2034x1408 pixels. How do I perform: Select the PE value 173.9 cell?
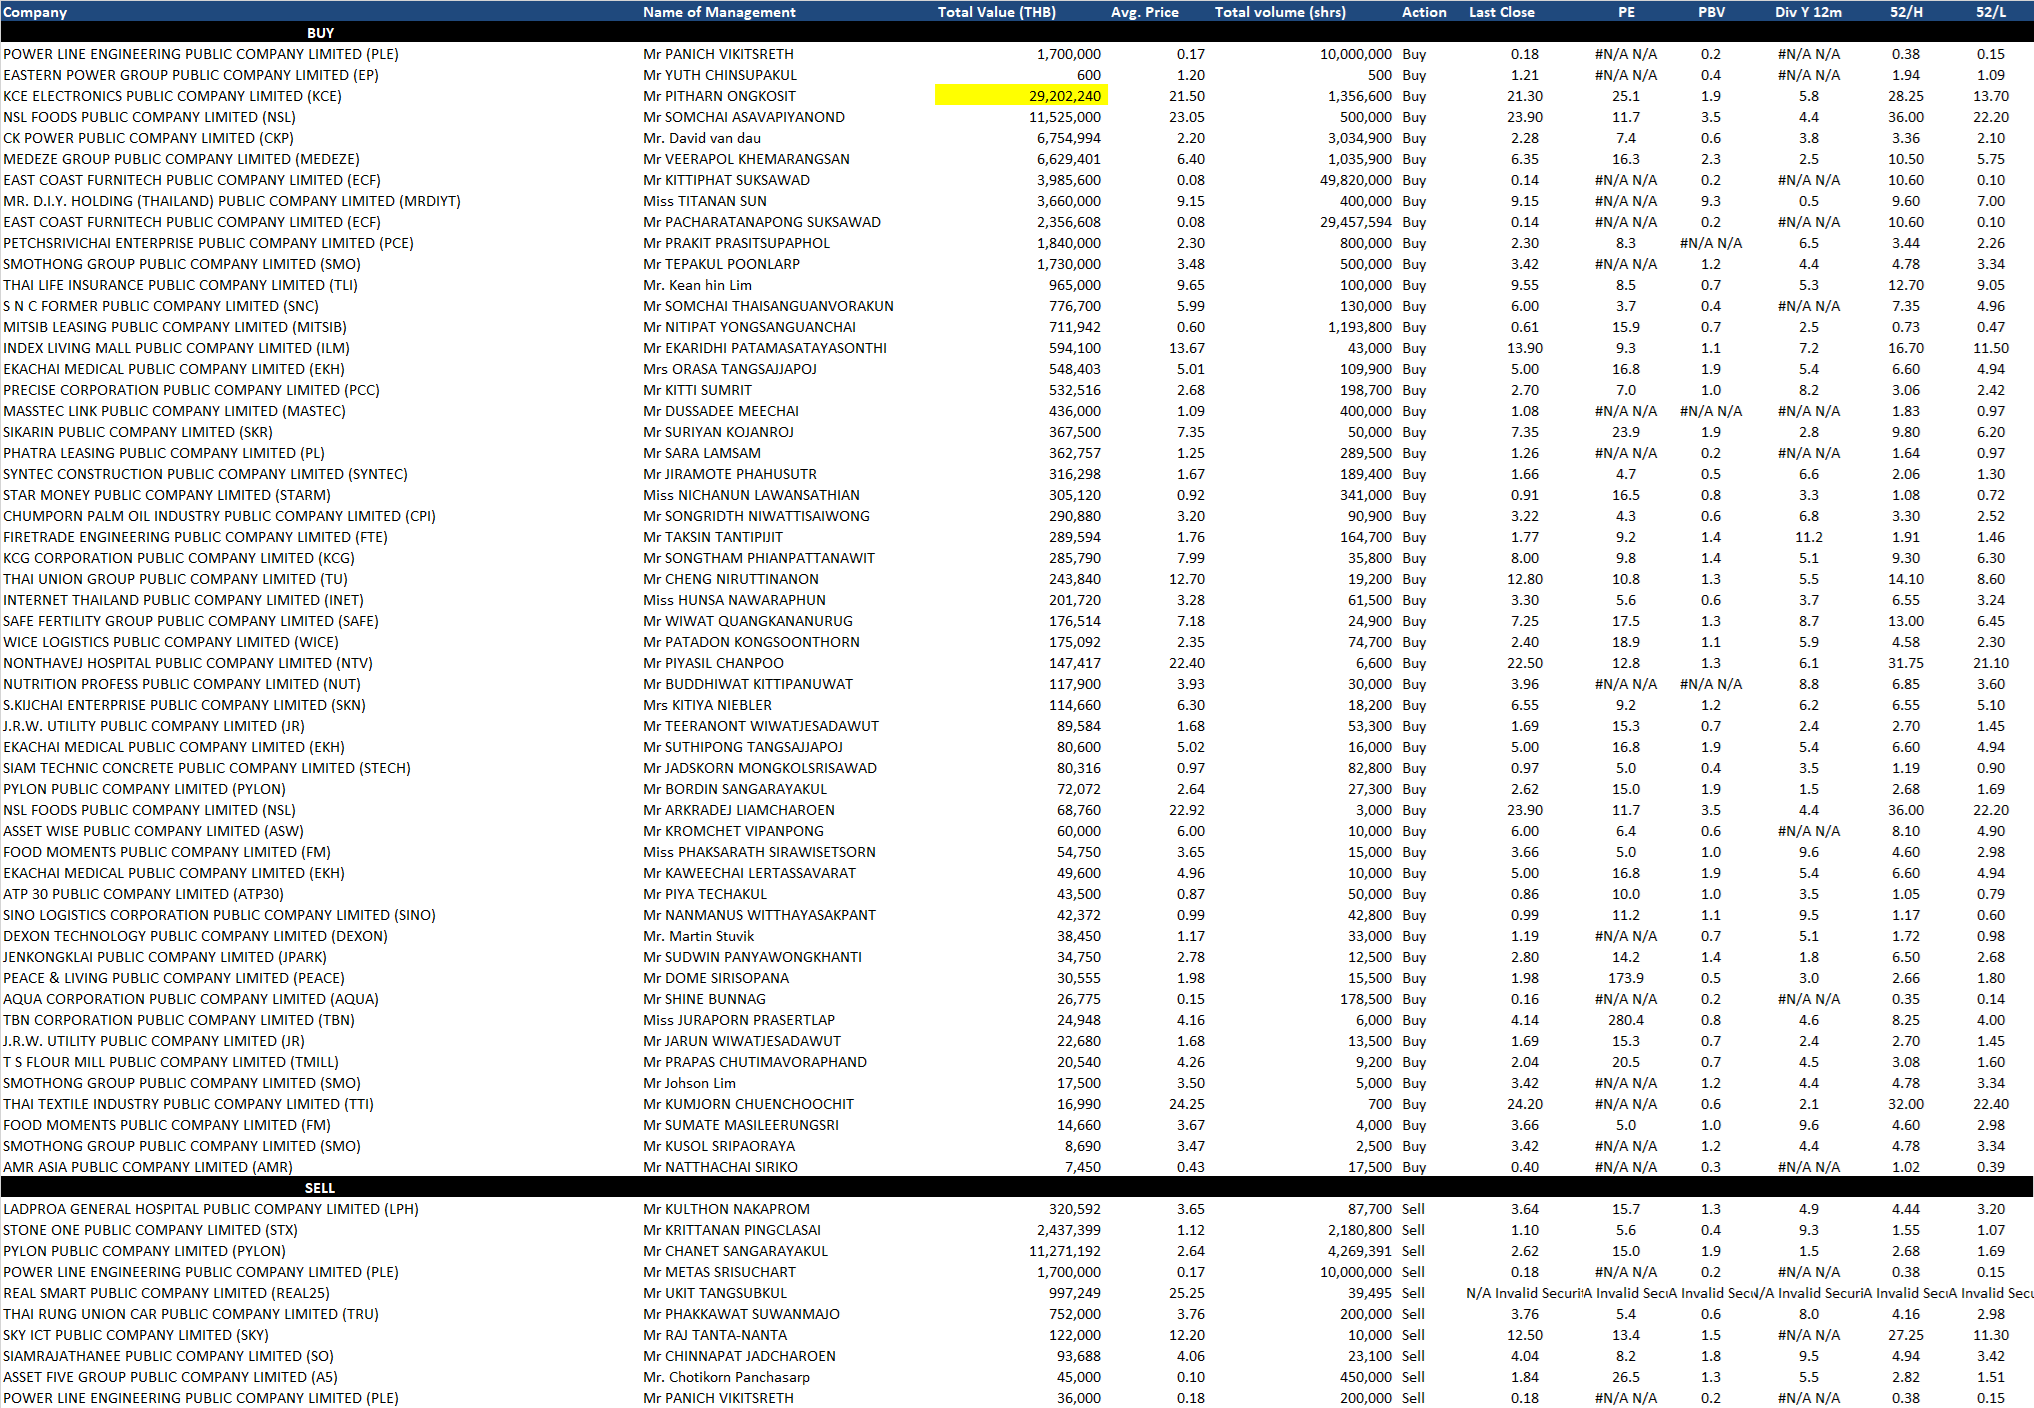(1626, 978)
